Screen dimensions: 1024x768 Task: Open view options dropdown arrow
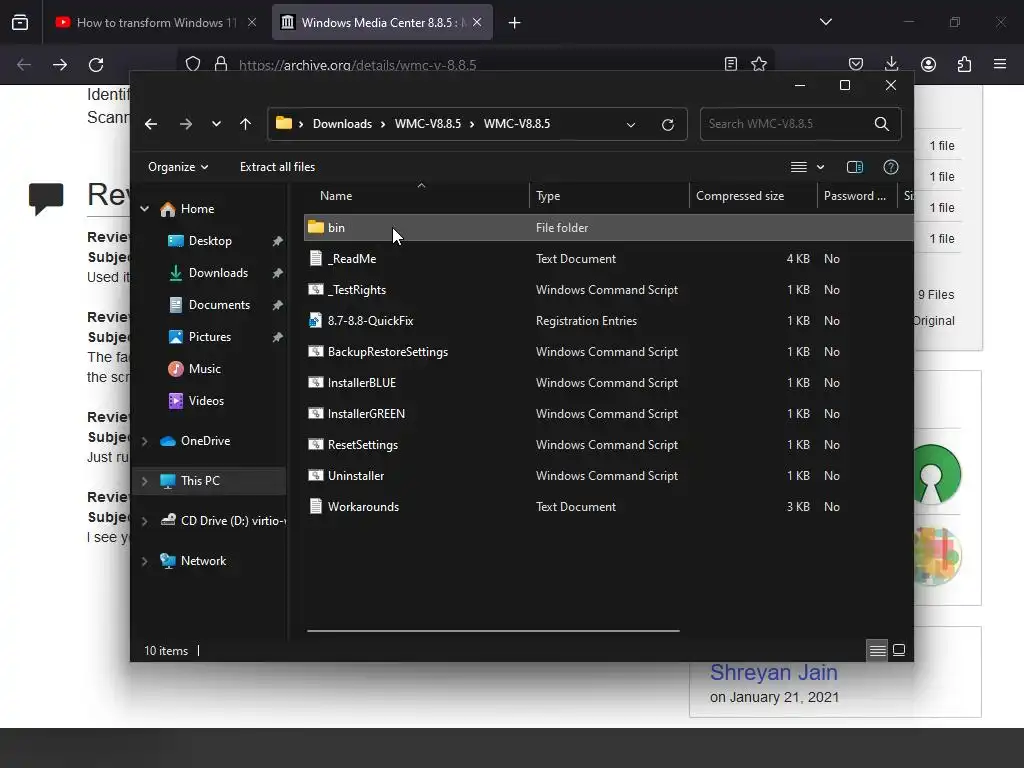pyautogui.click(x=820, y=167)
